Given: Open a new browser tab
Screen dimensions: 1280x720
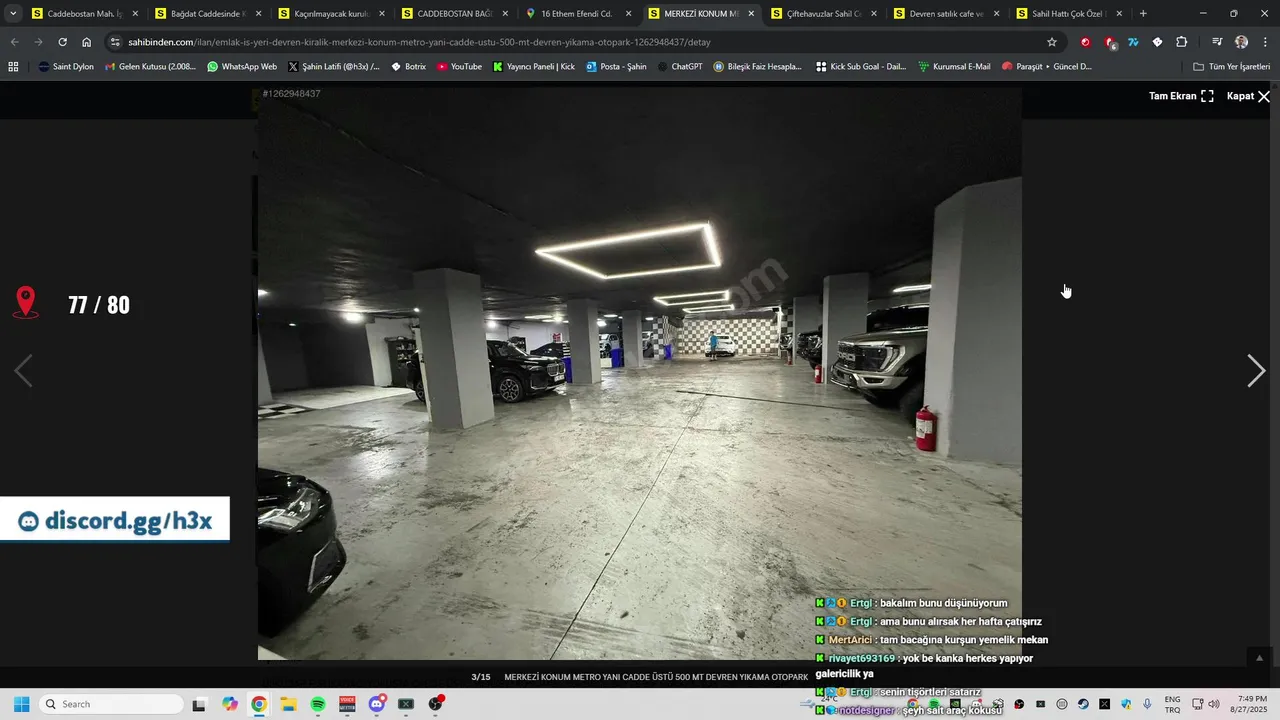Looking at the screenshot, I should pos(1143,14).
